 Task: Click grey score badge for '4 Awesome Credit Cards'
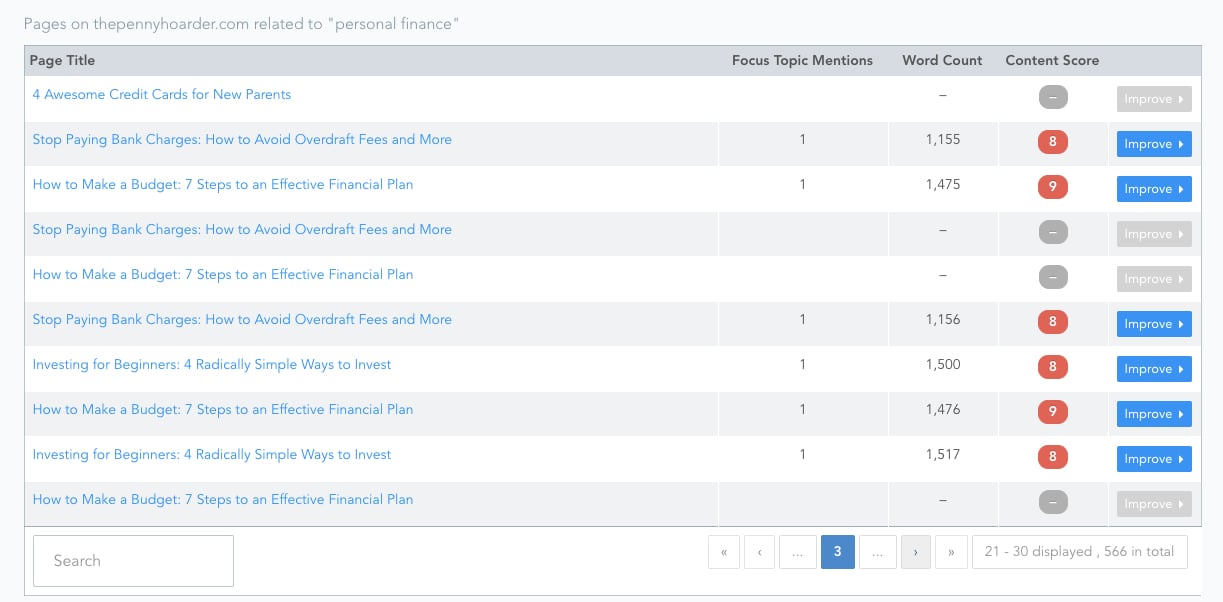coord(1052,97)
